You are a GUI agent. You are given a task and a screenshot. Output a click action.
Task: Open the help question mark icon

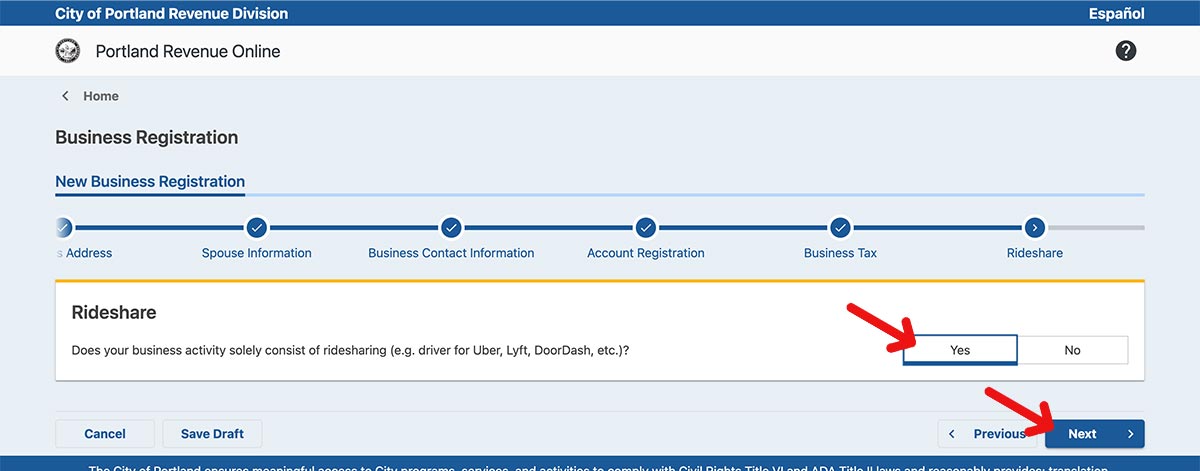click(x=1126, y=51)
